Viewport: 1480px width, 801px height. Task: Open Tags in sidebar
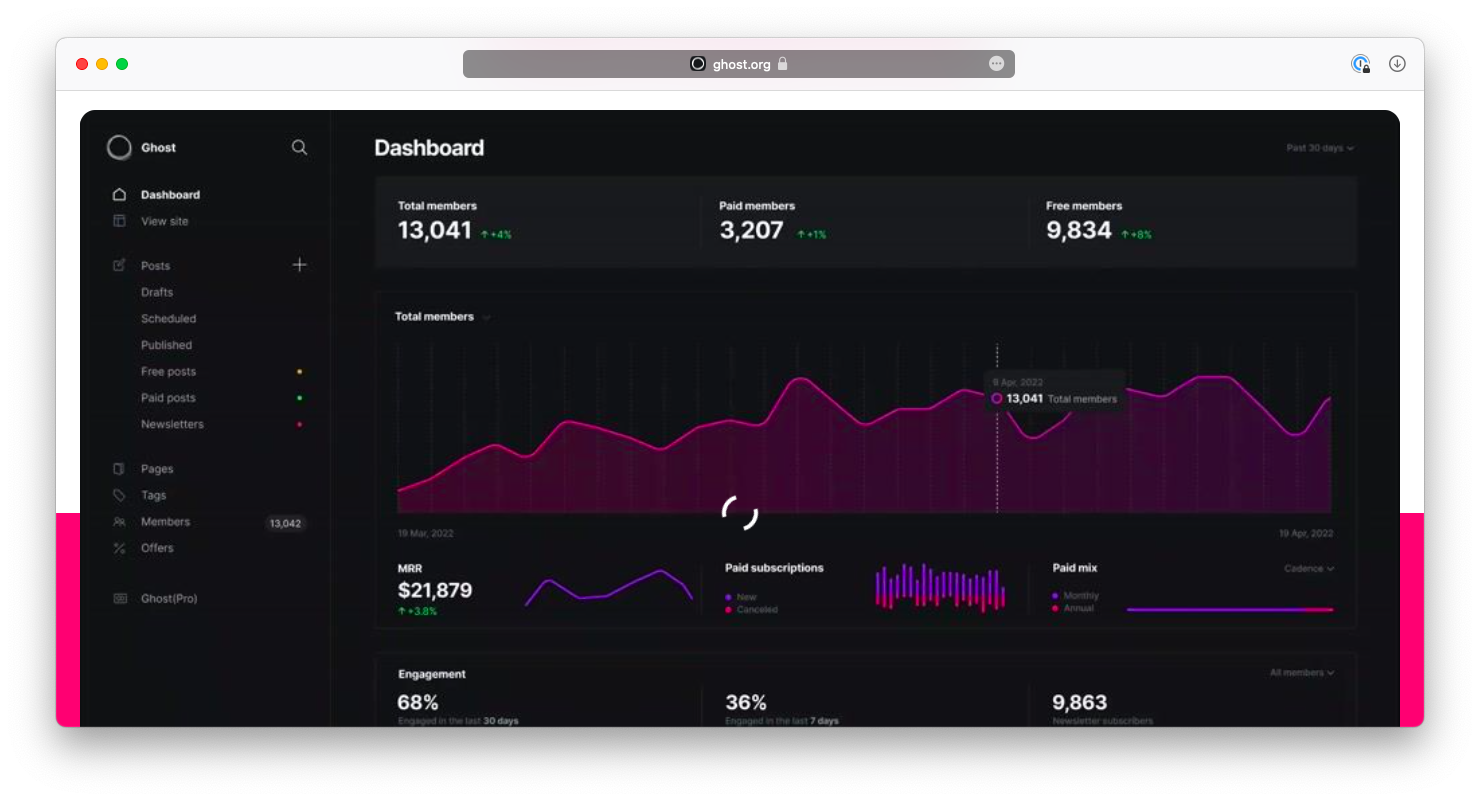tap(154, 495)
